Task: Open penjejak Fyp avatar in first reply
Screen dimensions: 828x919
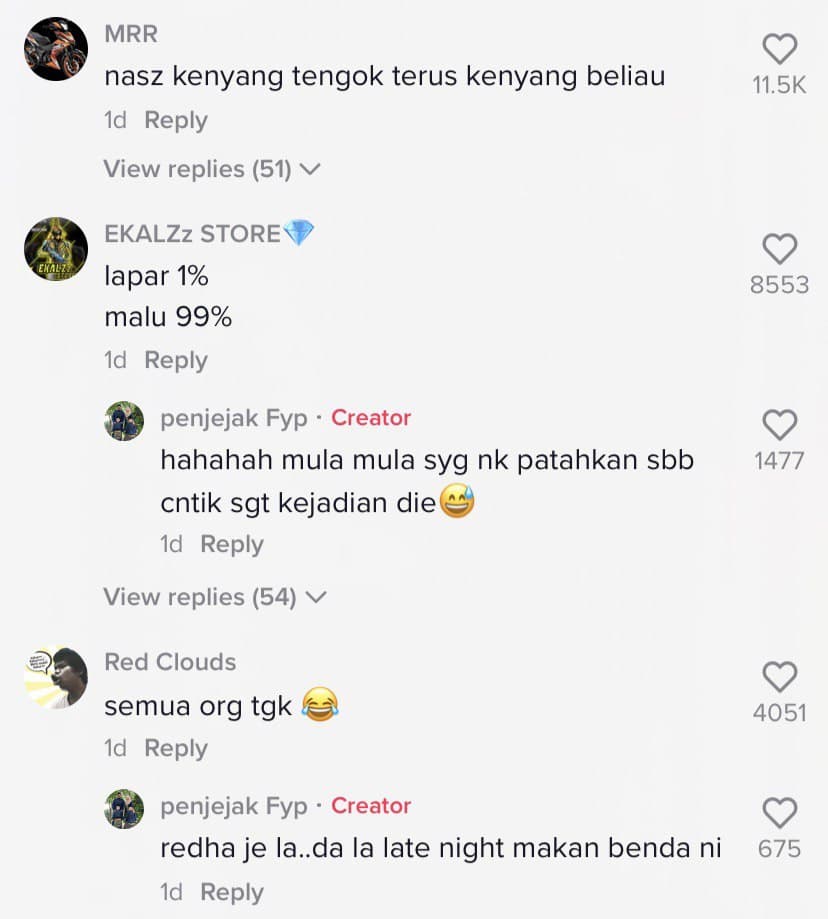Action: 124,421
